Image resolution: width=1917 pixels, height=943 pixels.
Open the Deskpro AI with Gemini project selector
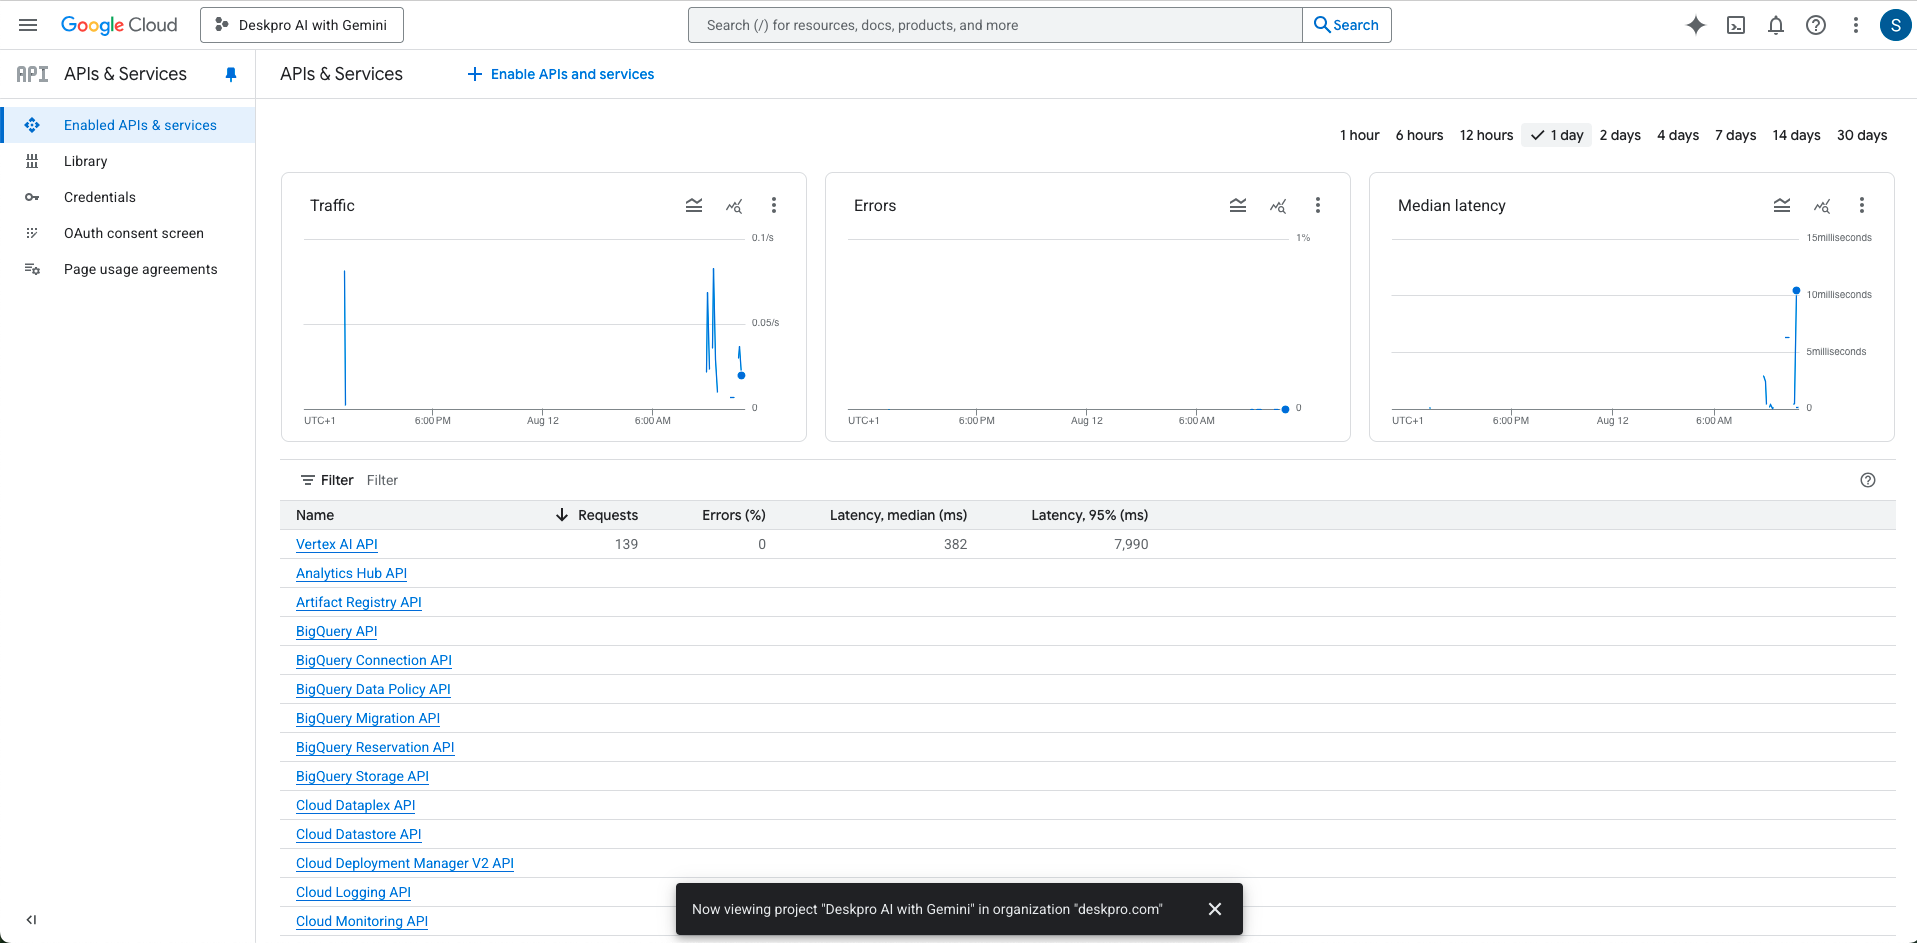302,25
